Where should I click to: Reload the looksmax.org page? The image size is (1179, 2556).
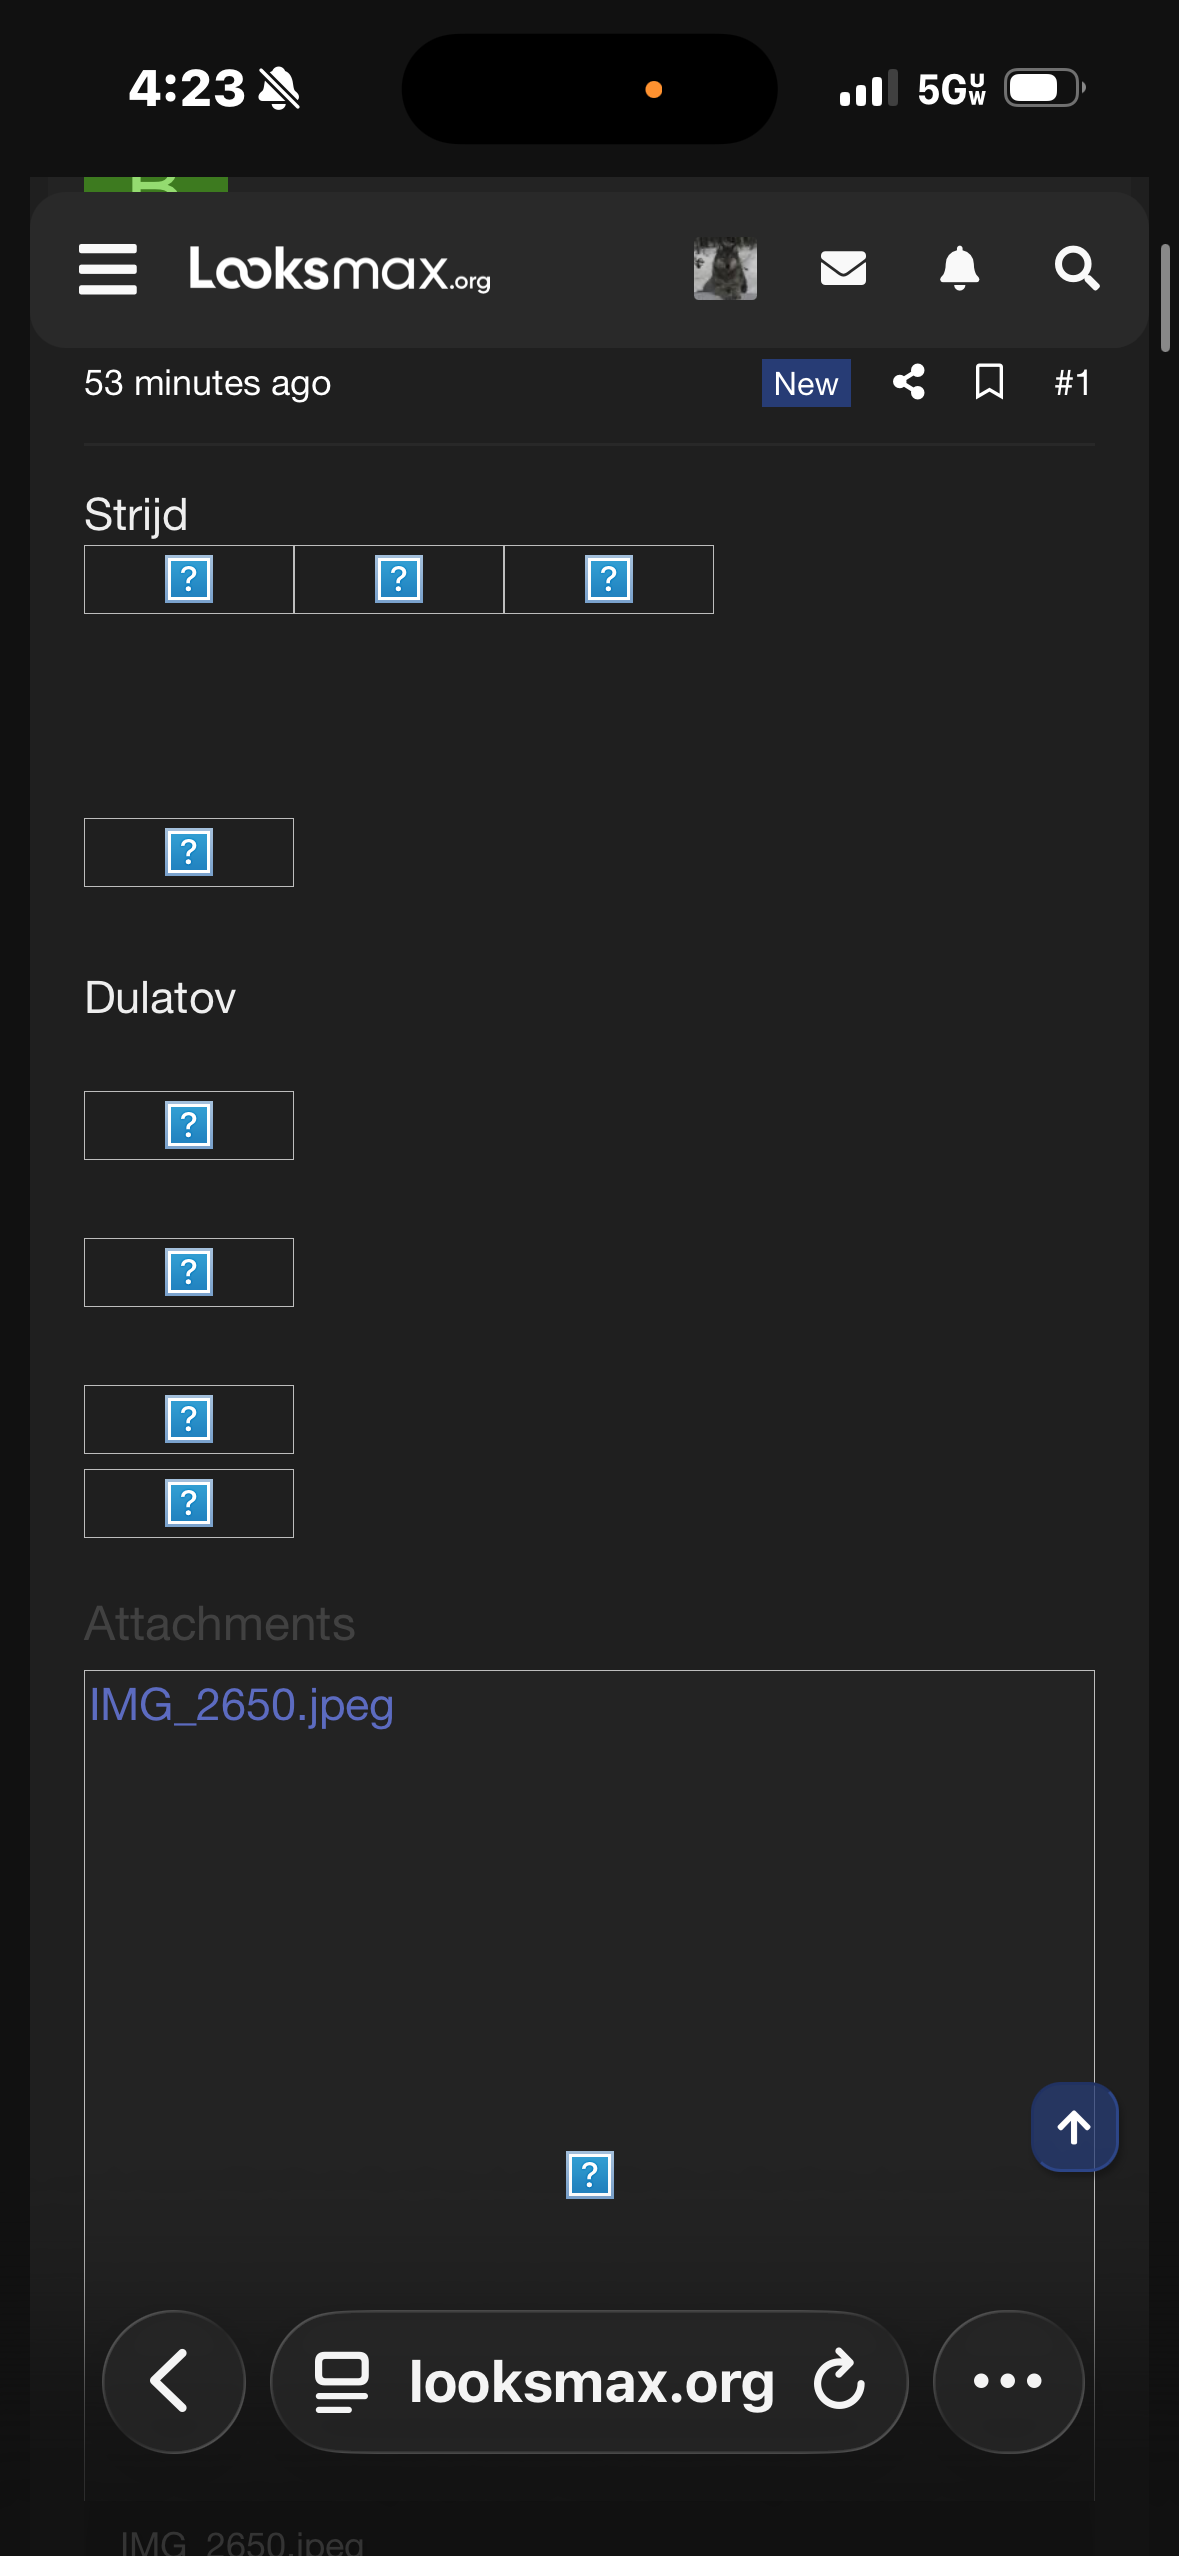[x=839, y=2381]
